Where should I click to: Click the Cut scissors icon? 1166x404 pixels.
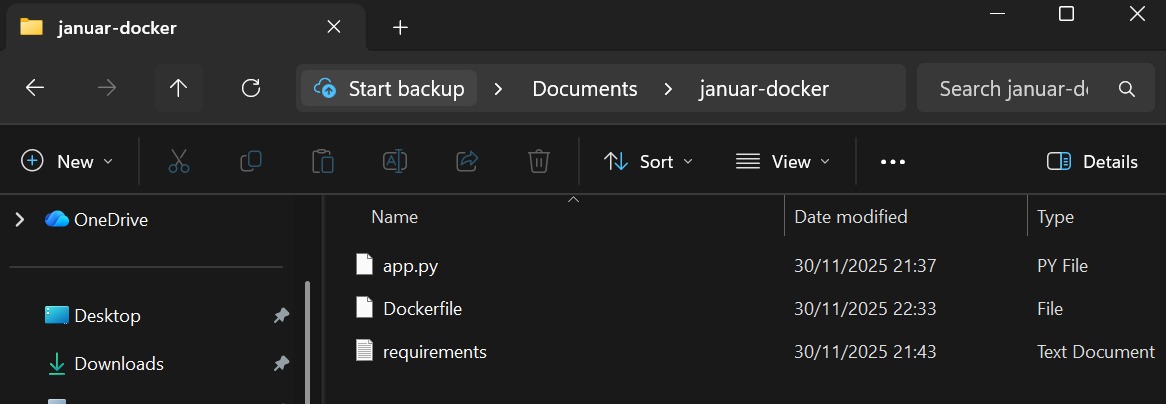179,161
